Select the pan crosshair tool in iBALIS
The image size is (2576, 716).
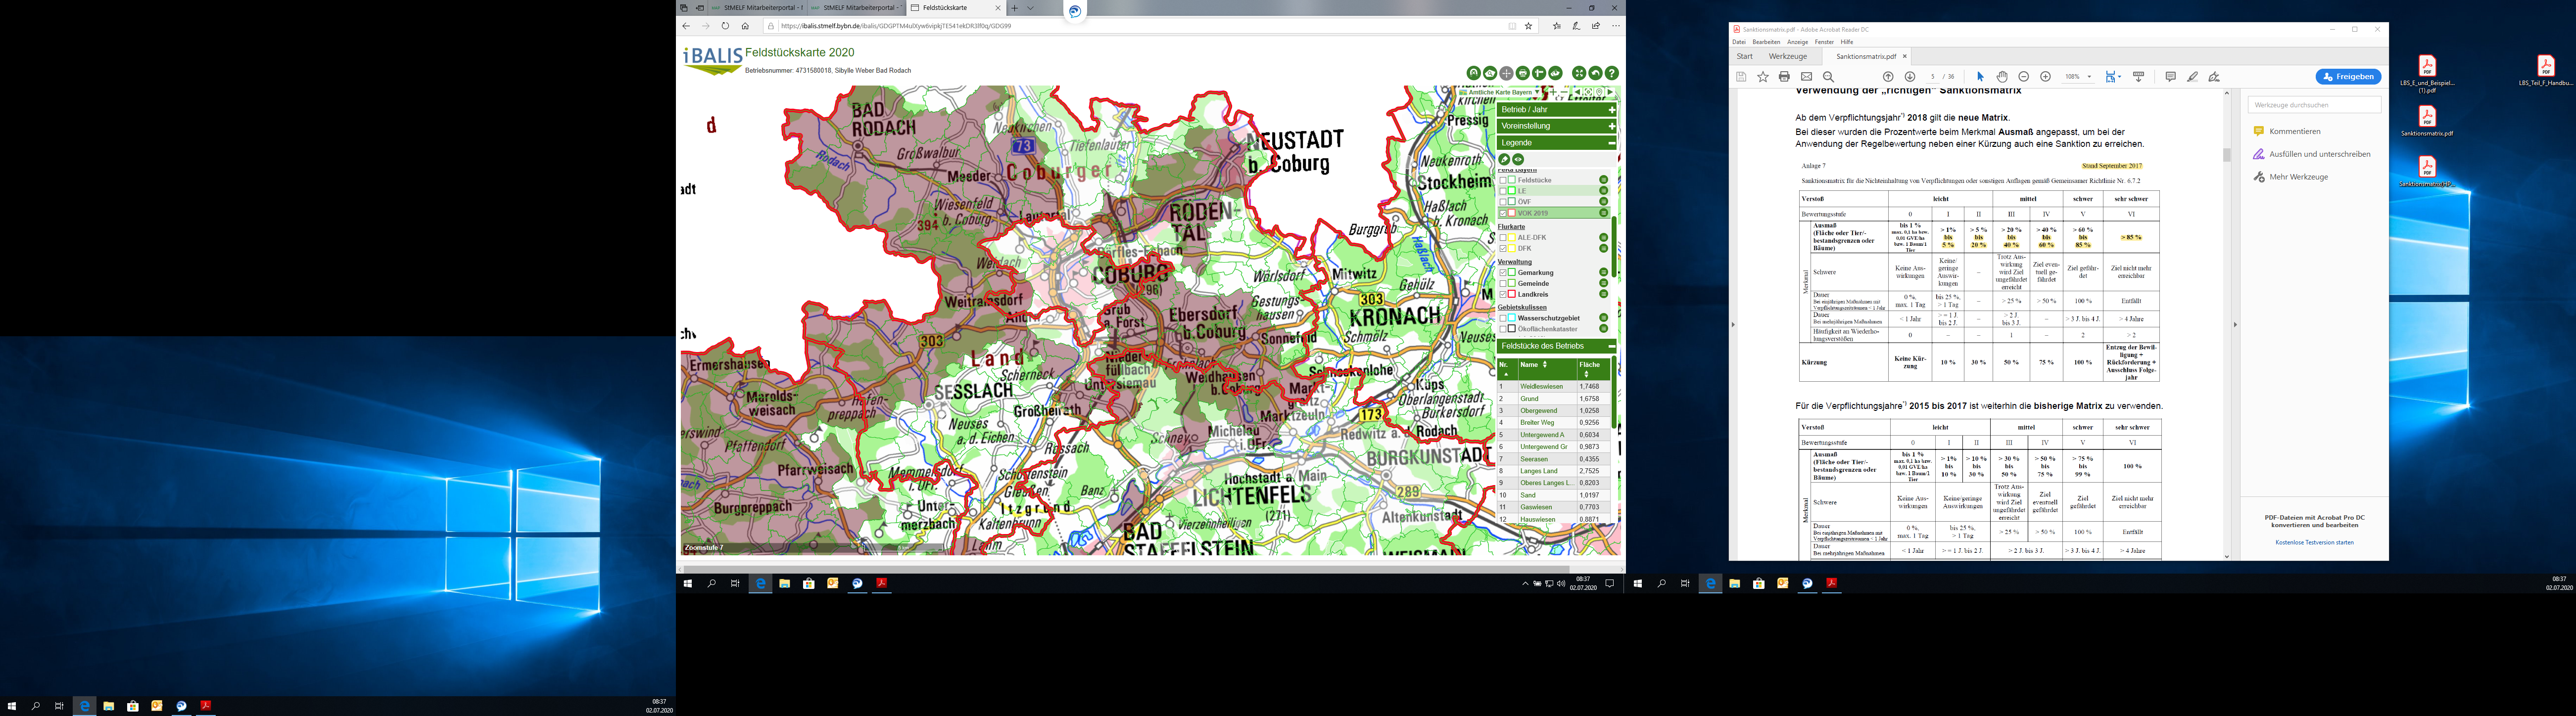1507,73
